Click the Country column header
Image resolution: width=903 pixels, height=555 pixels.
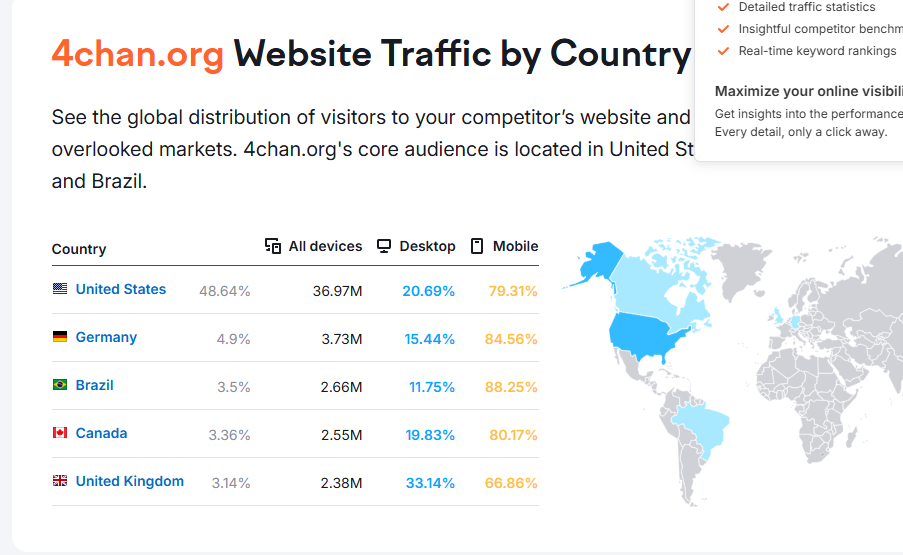pyautogui.click(x=79, y=249)
